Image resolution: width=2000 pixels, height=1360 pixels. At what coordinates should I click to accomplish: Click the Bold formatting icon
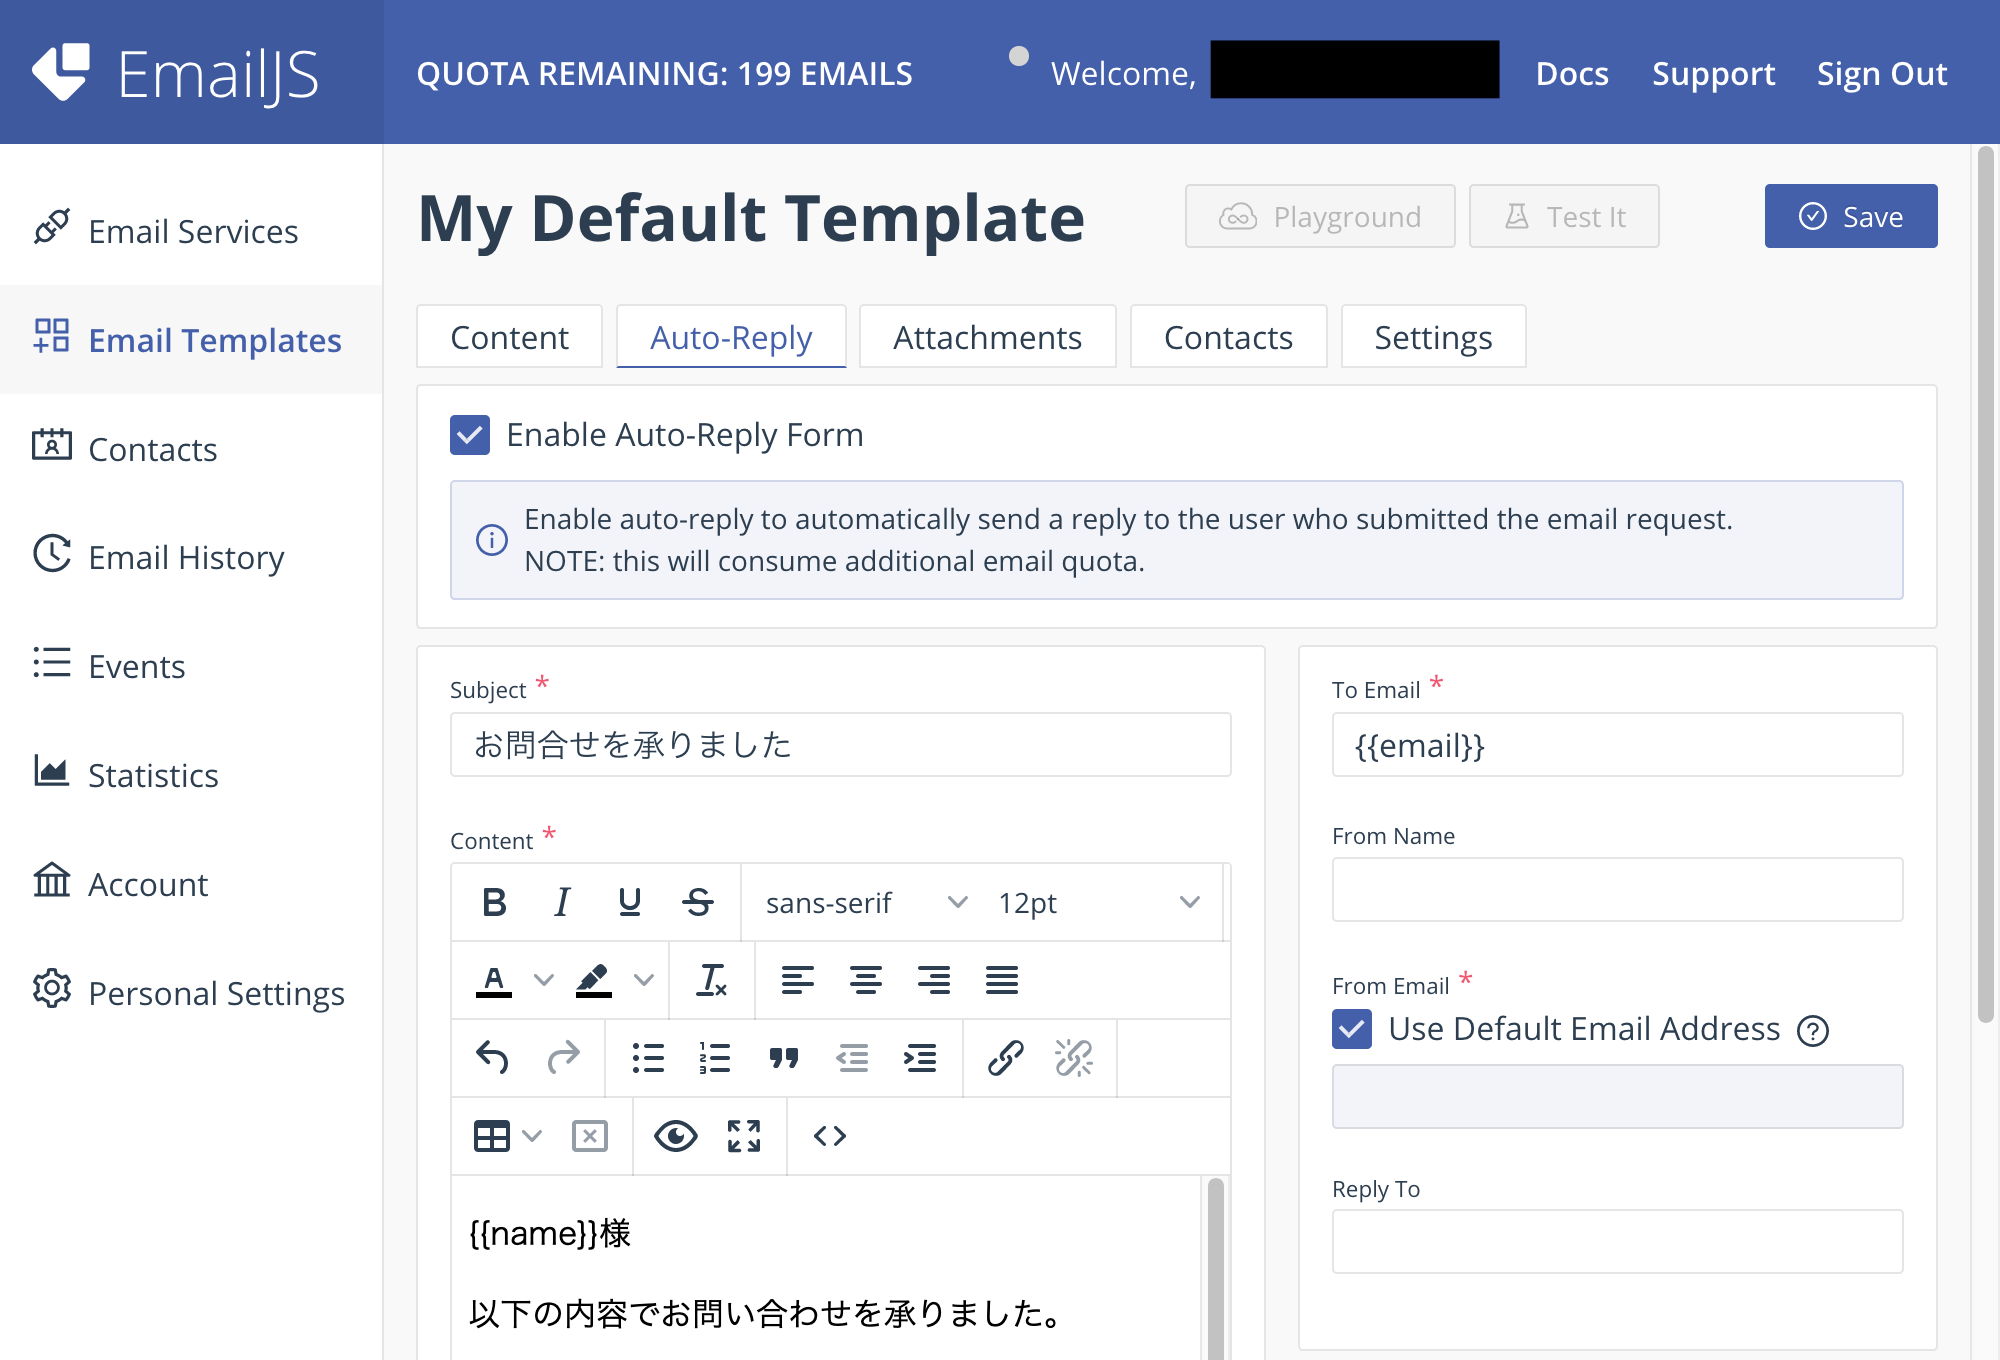(494, 902)
